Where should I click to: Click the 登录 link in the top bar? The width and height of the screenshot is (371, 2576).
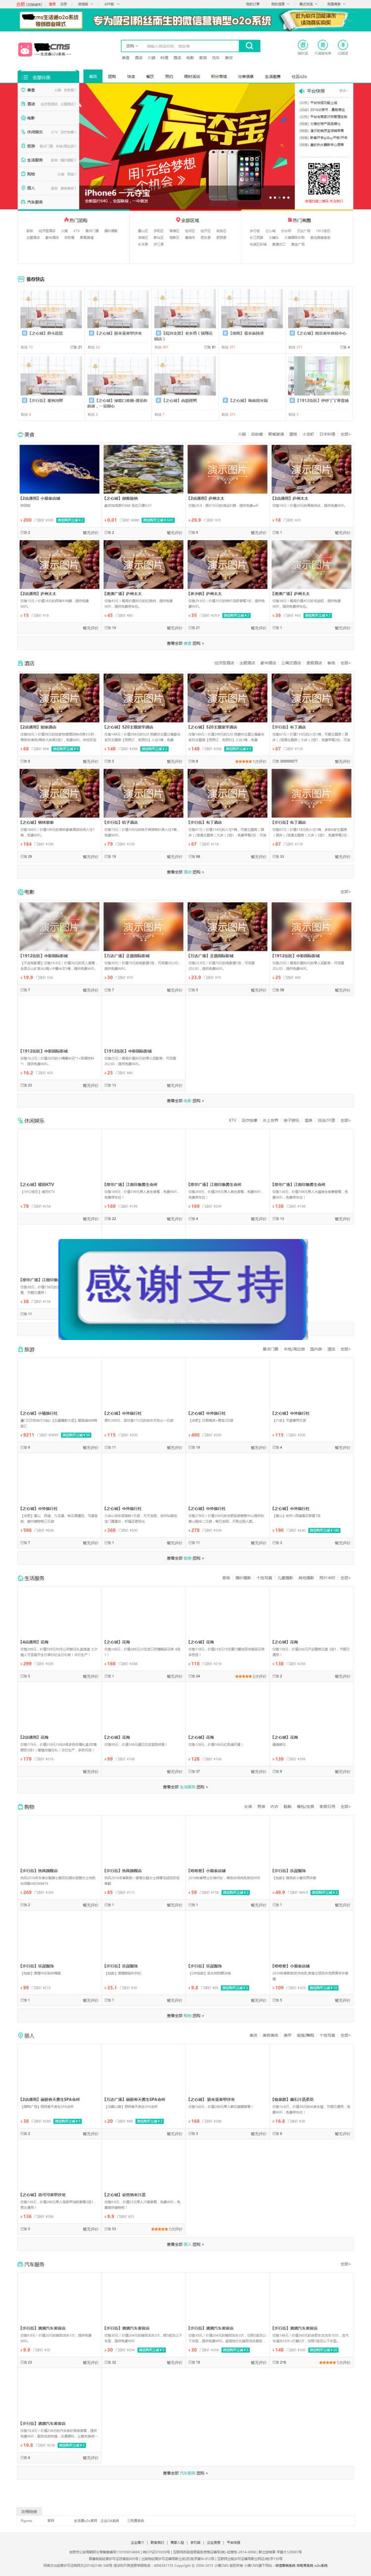pyautogui.click(x=53, y=4)
